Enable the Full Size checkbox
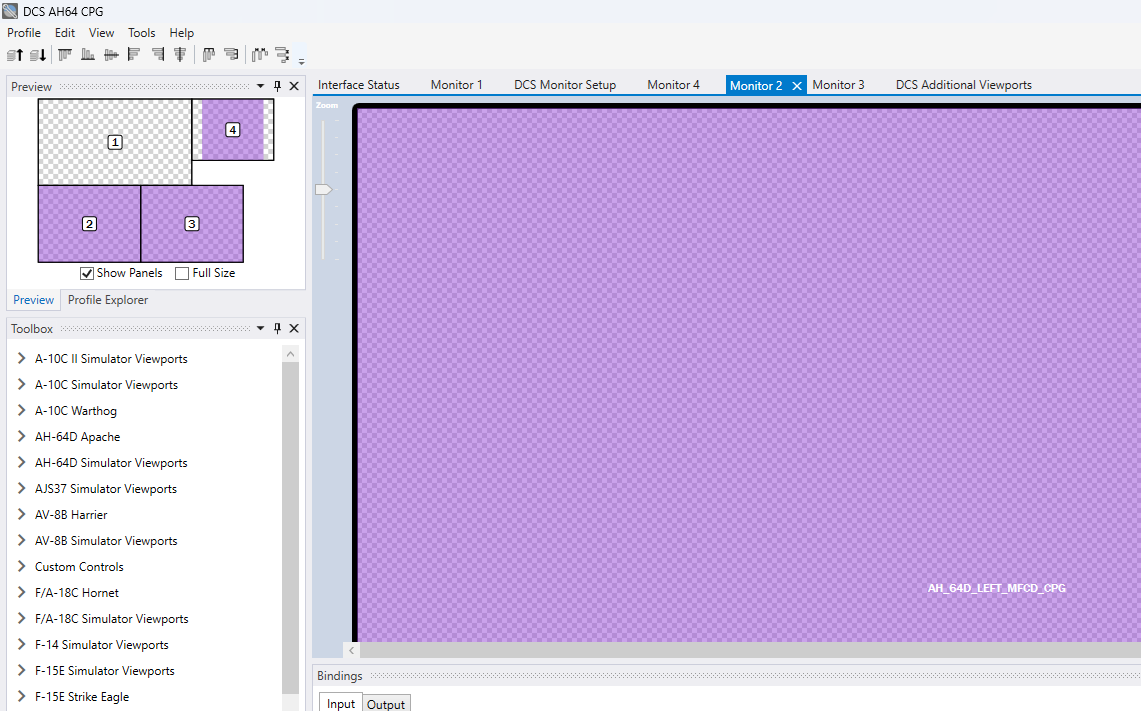1141x711 pixels. pos(182,273)
